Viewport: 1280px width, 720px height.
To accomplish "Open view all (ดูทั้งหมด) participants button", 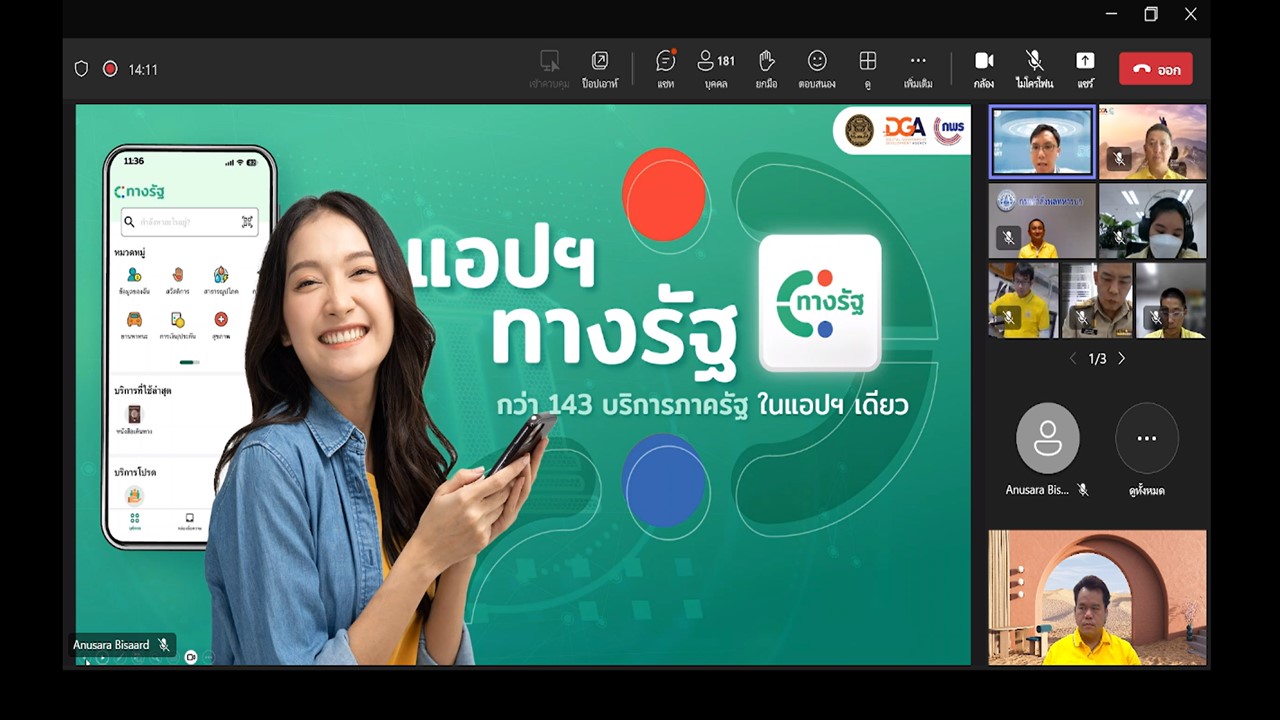I will point(1146,449).
